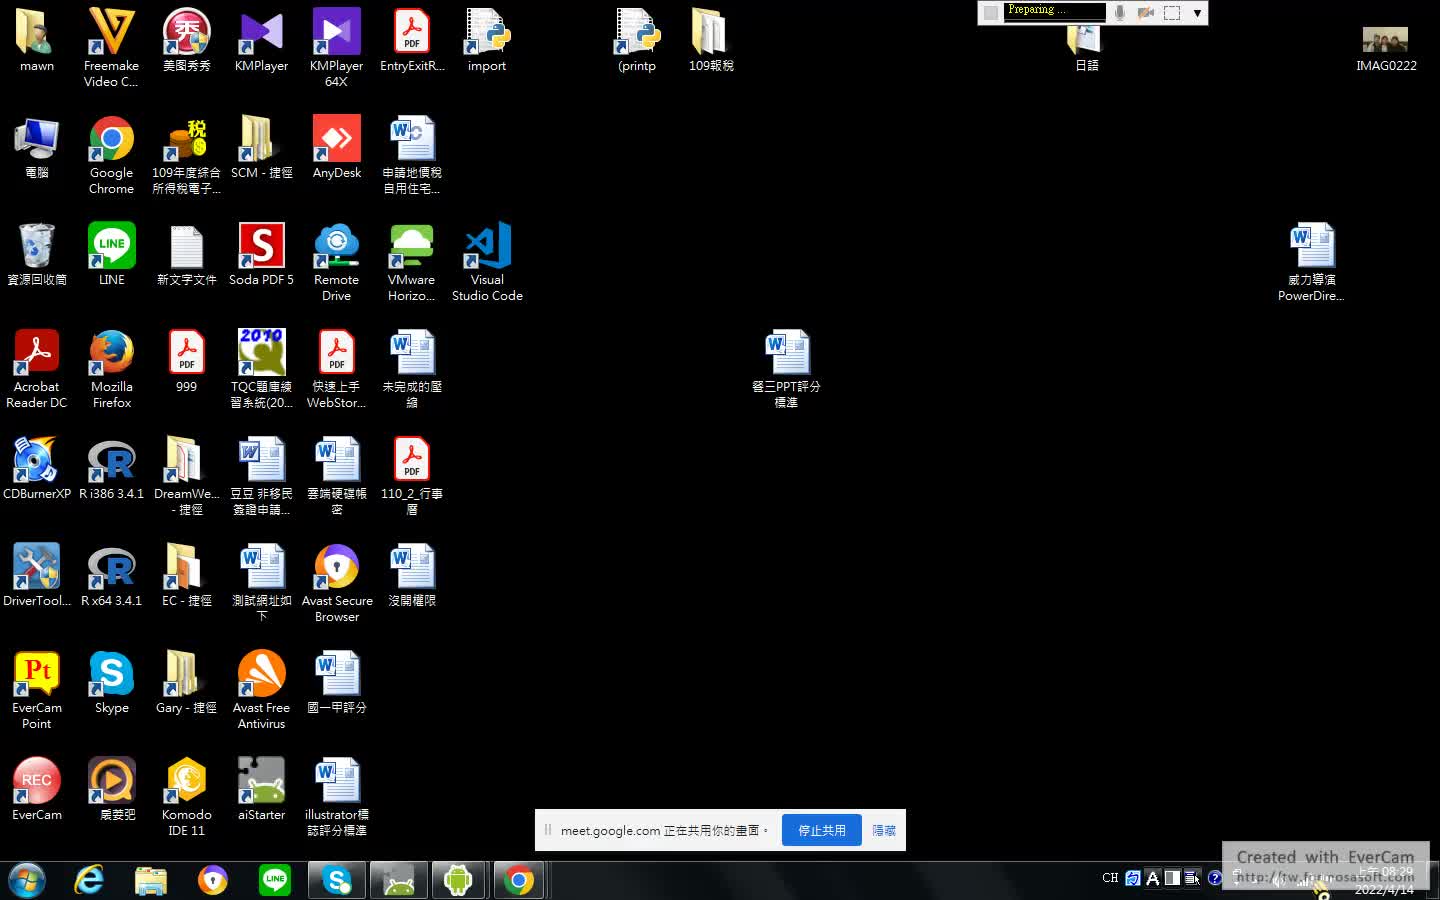
Task: Launch Visual Studio Code from the desktop
Action: click(487, 261)
